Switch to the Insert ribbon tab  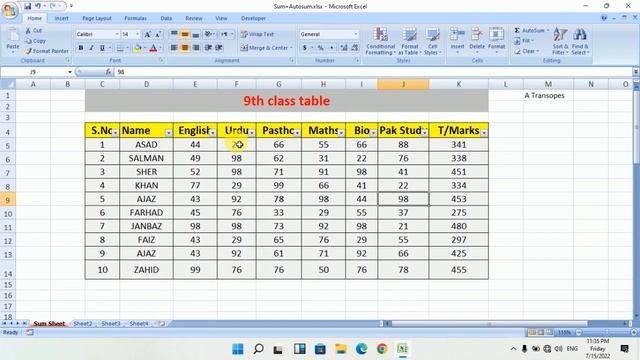coord(62,18)
